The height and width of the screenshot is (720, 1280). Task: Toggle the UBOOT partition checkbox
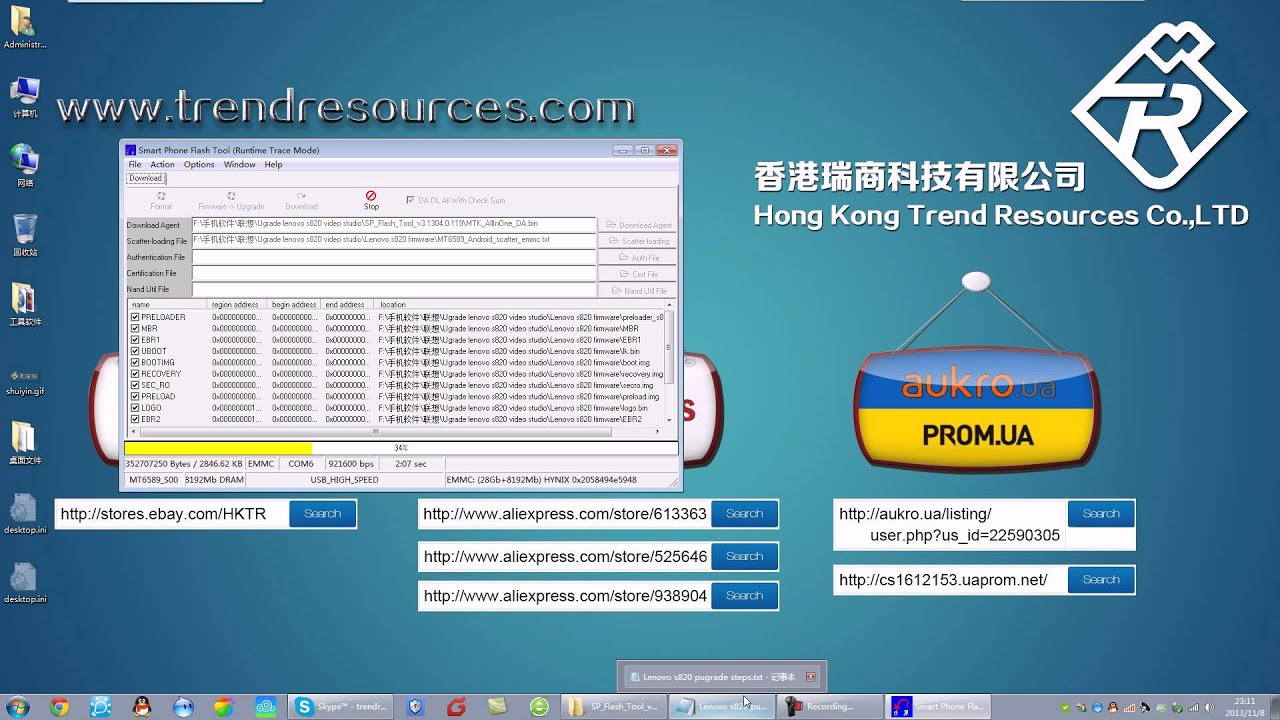135,351
